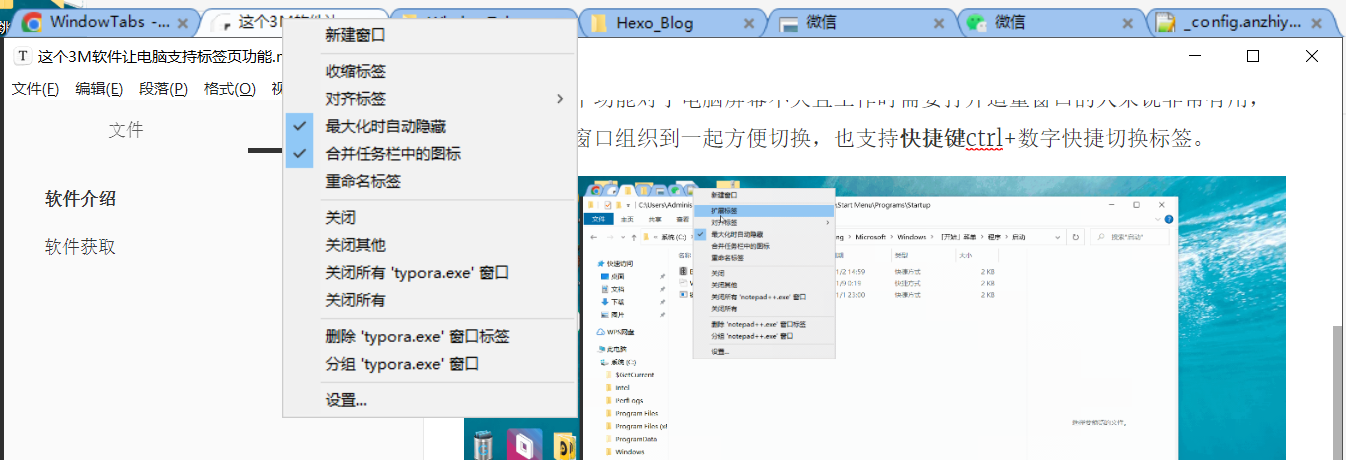Image resolution: width=1346 pixels, height=460 pixels.
Task: Choose 新建窗口 from the context menu
Action: pos(431,35)
